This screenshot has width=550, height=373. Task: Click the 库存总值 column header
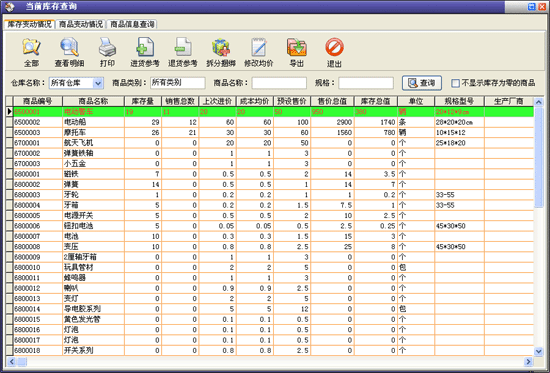click(376, 101)
